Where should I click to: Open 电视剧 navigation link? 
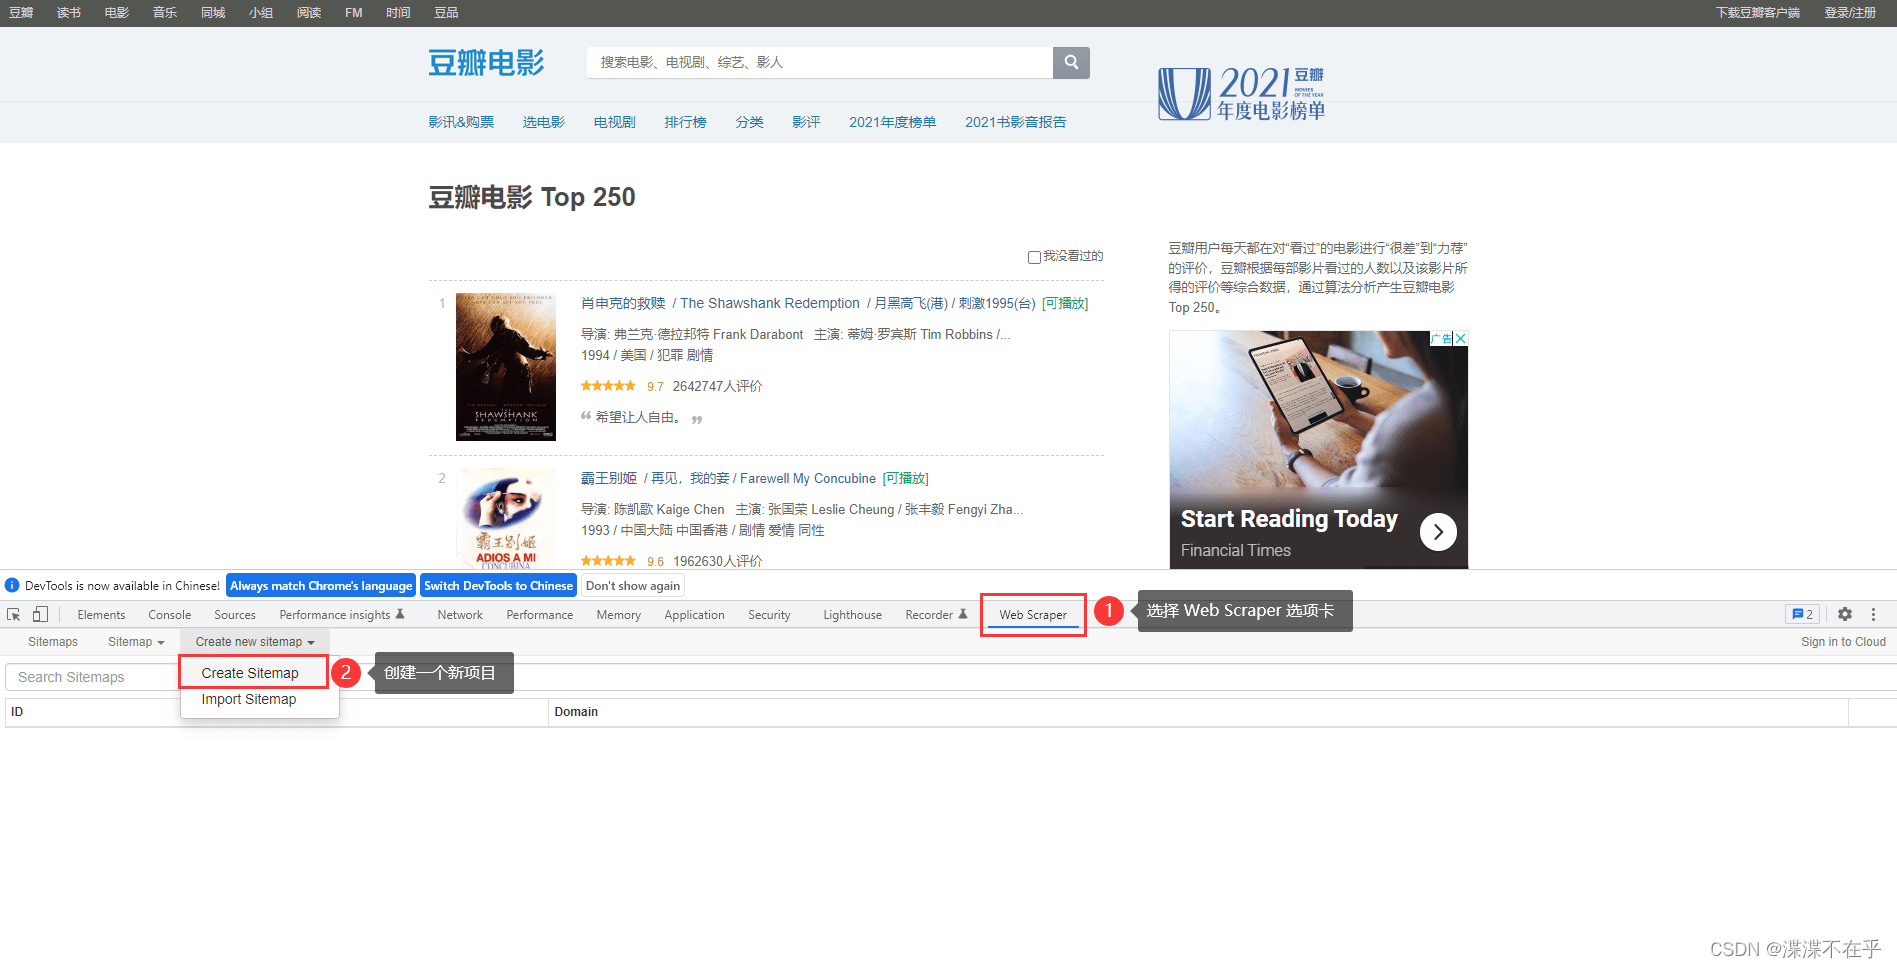click(615, 122)
